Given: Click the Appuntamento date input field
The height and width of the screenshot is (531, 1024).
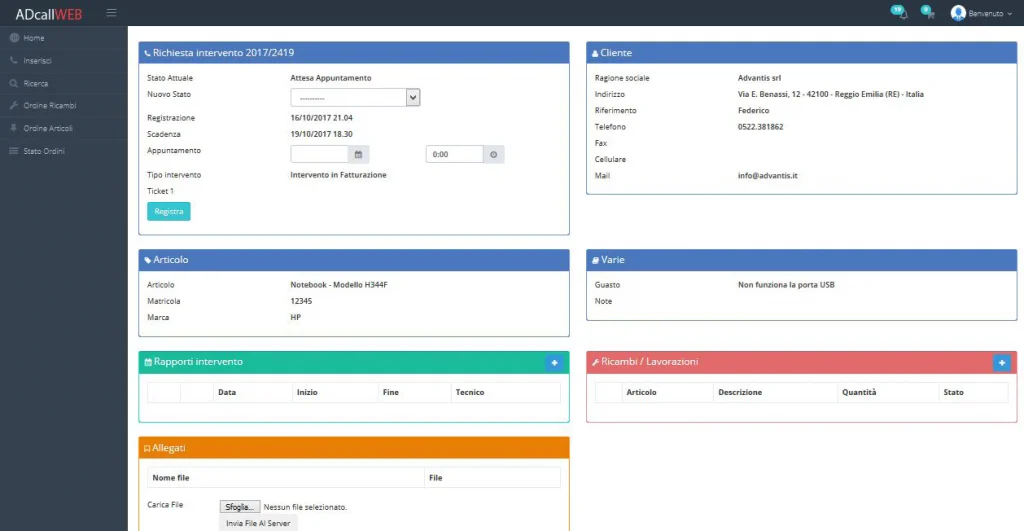Looking at the screenshot, I should click(x=319, y=155).
